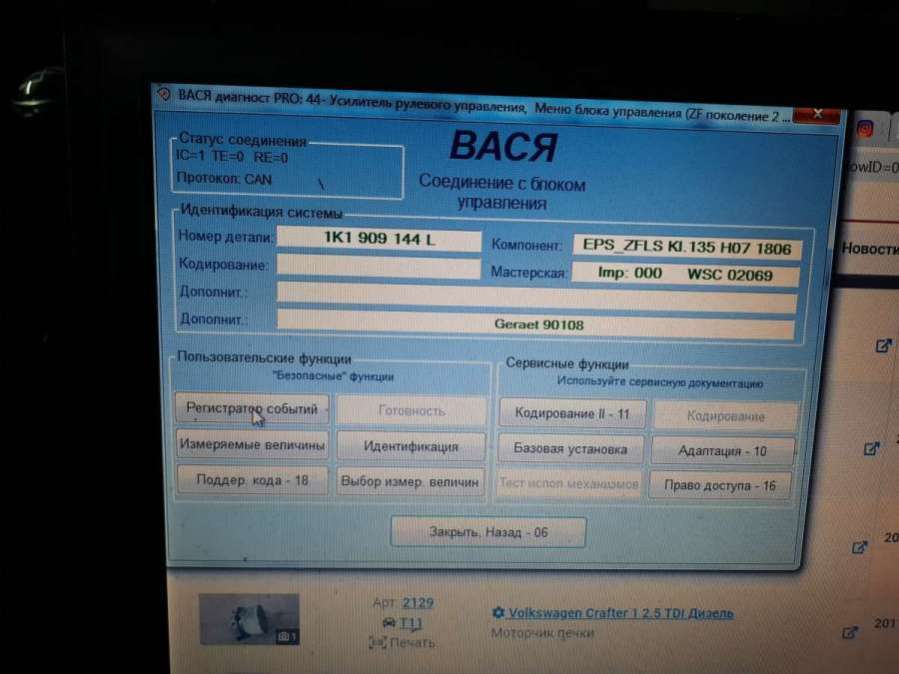The width and height of the screenshot is (899, 674).
Task: Click the external link icon beside Crafter row
Action: 850,632
